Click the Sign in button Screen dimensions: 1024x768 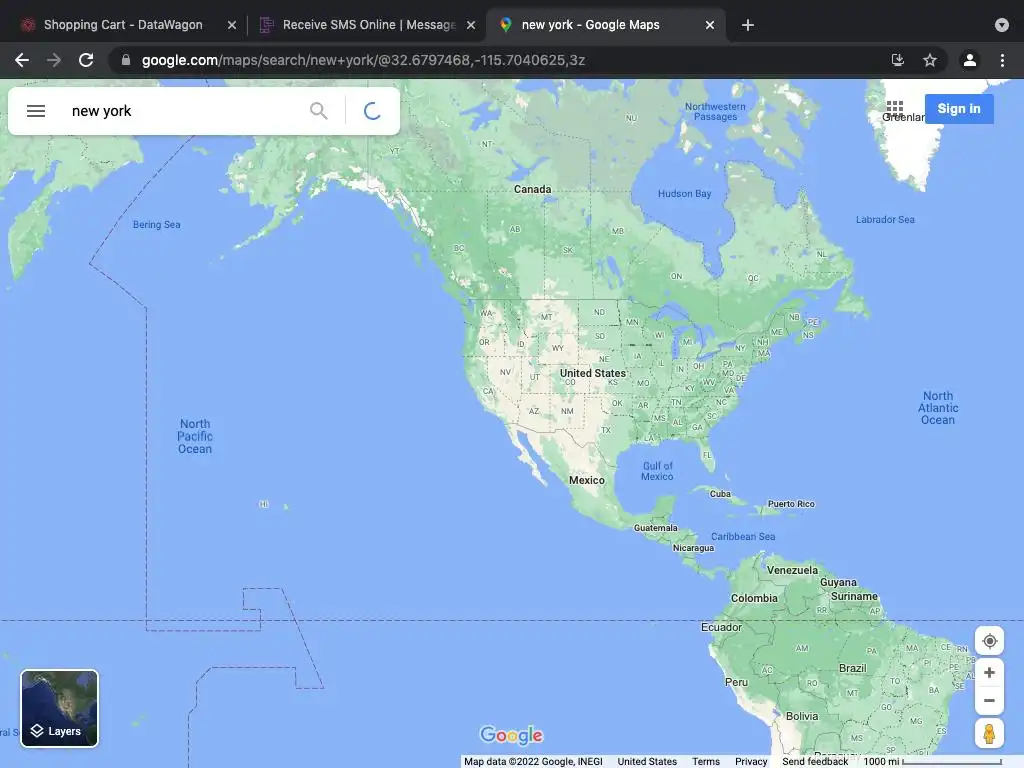pos(959,108)
